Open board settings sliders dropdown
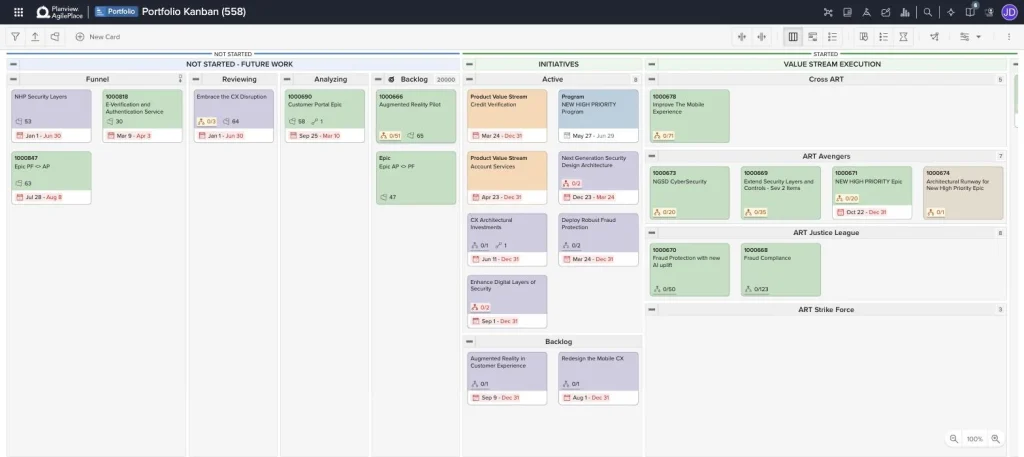The image size is (1024, 457). click(x=970, y=37)
